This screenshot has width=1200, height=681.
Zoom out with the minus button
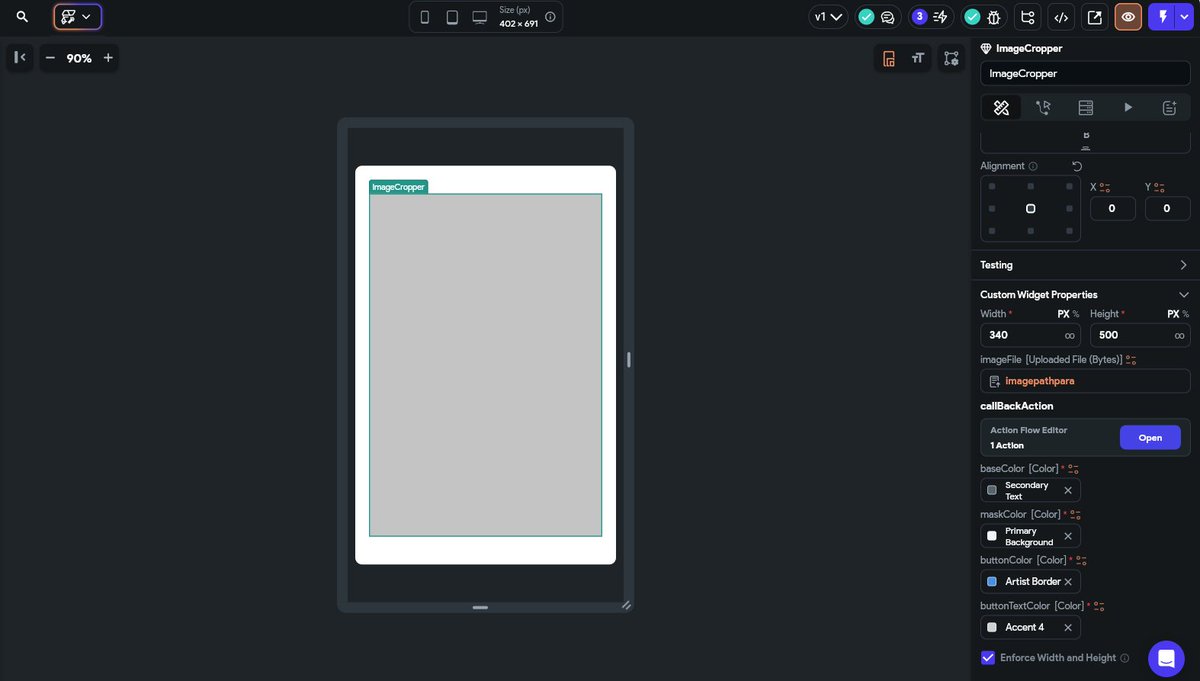coord(50,58)
